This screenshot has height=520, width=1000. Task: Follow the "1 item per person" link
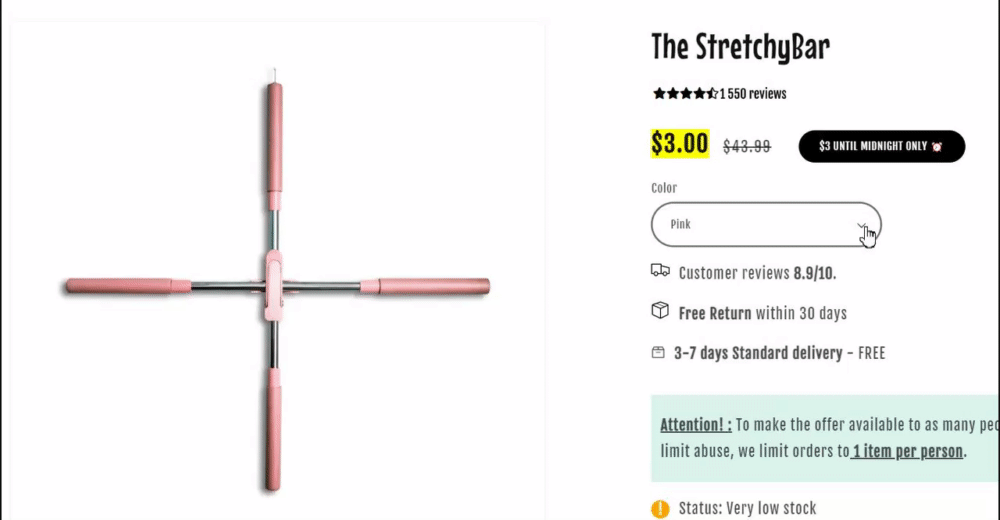click(x=907, y=451)
